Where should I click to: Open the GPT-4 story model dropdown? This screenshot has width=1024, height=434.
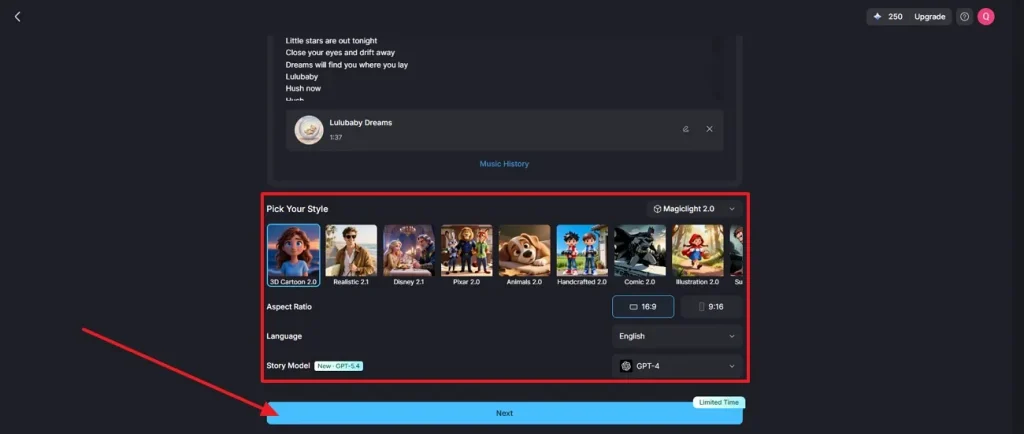point(677,366)
